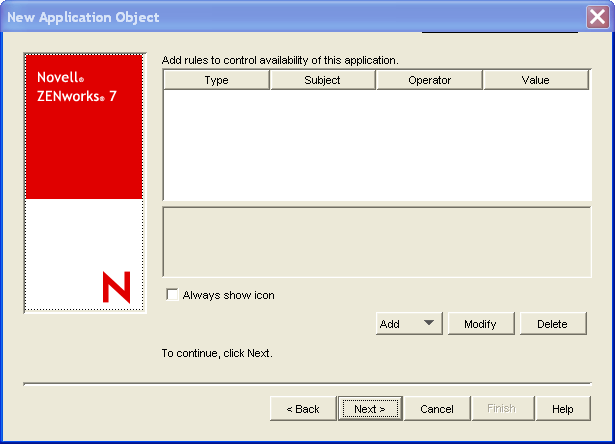Click the Operator column header
The width and height of the screenshot is (615, 444).
coord(429,80)
